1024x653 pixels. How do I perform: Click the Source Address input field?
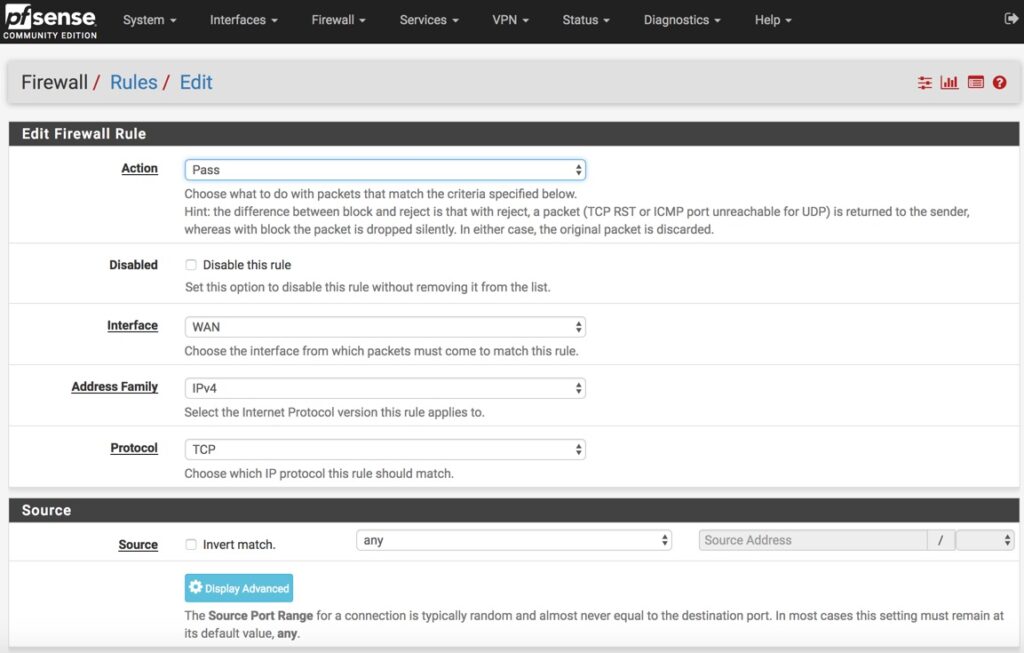point(812,540)
